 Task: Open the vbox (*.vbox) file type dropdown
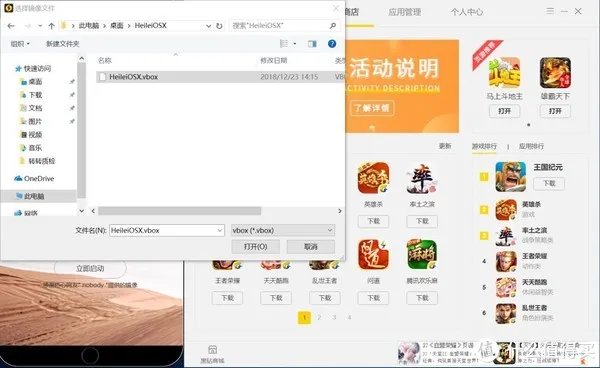[x=283, y=230]
